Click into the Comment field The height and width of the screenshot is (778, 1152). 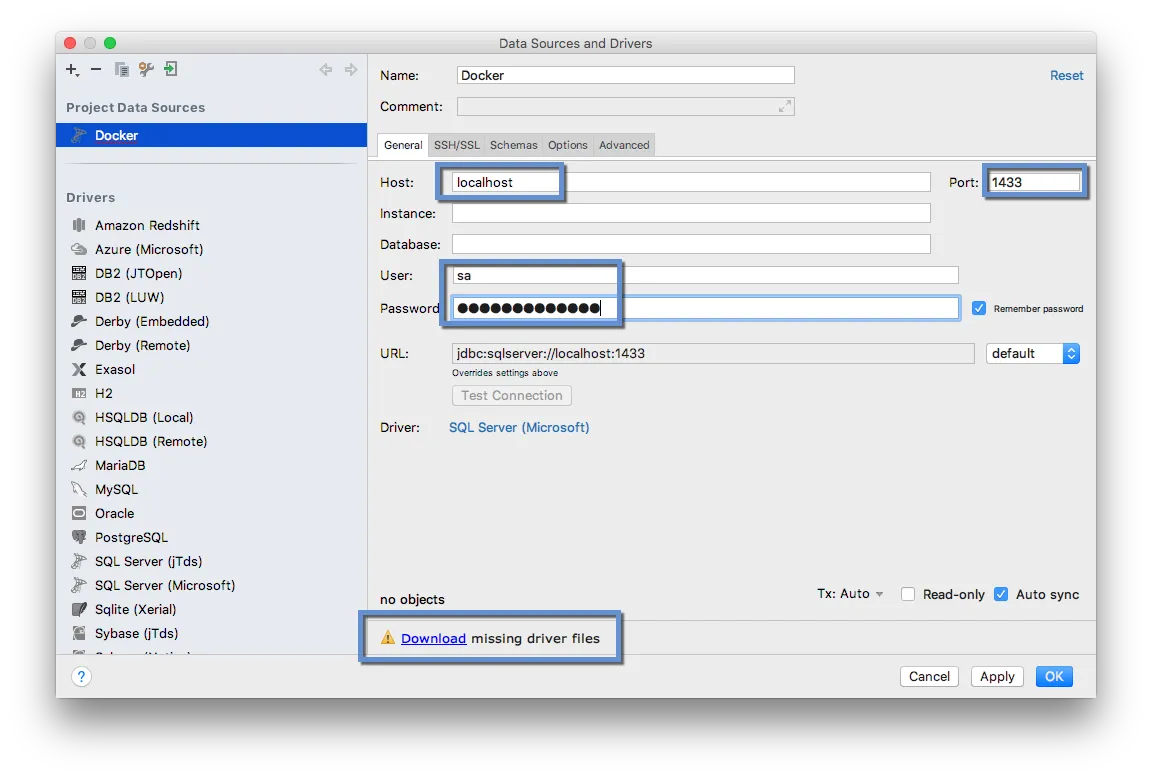pyautogui.click(x=625, y=107)
